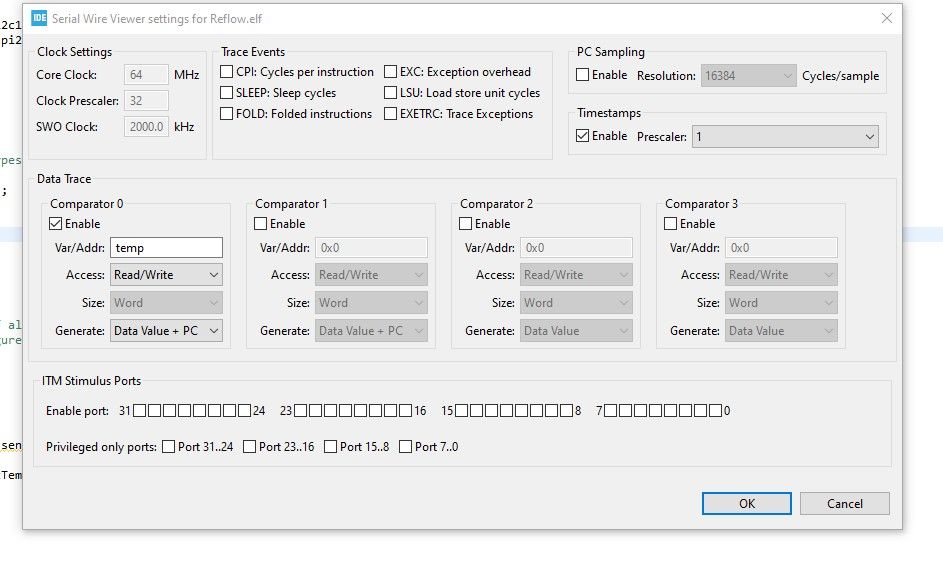The height and width of the screenshot is (564, 943).
Task: Enable ITM stimulus port 24
Action: click(x=244, y=411)
